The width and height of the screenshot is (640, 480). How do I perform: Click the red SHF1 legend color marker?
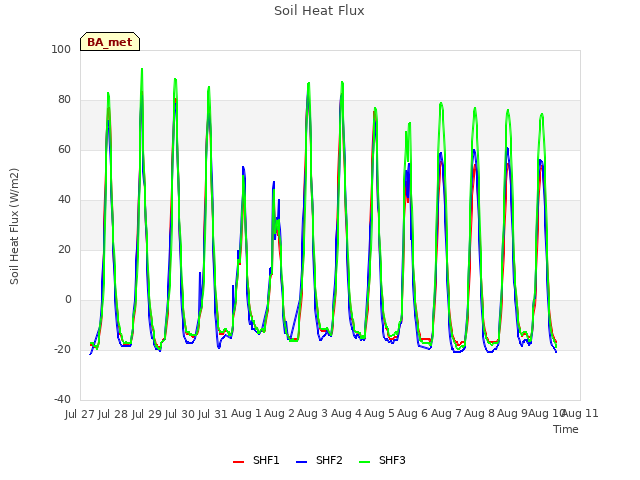[x=238, y=462]
